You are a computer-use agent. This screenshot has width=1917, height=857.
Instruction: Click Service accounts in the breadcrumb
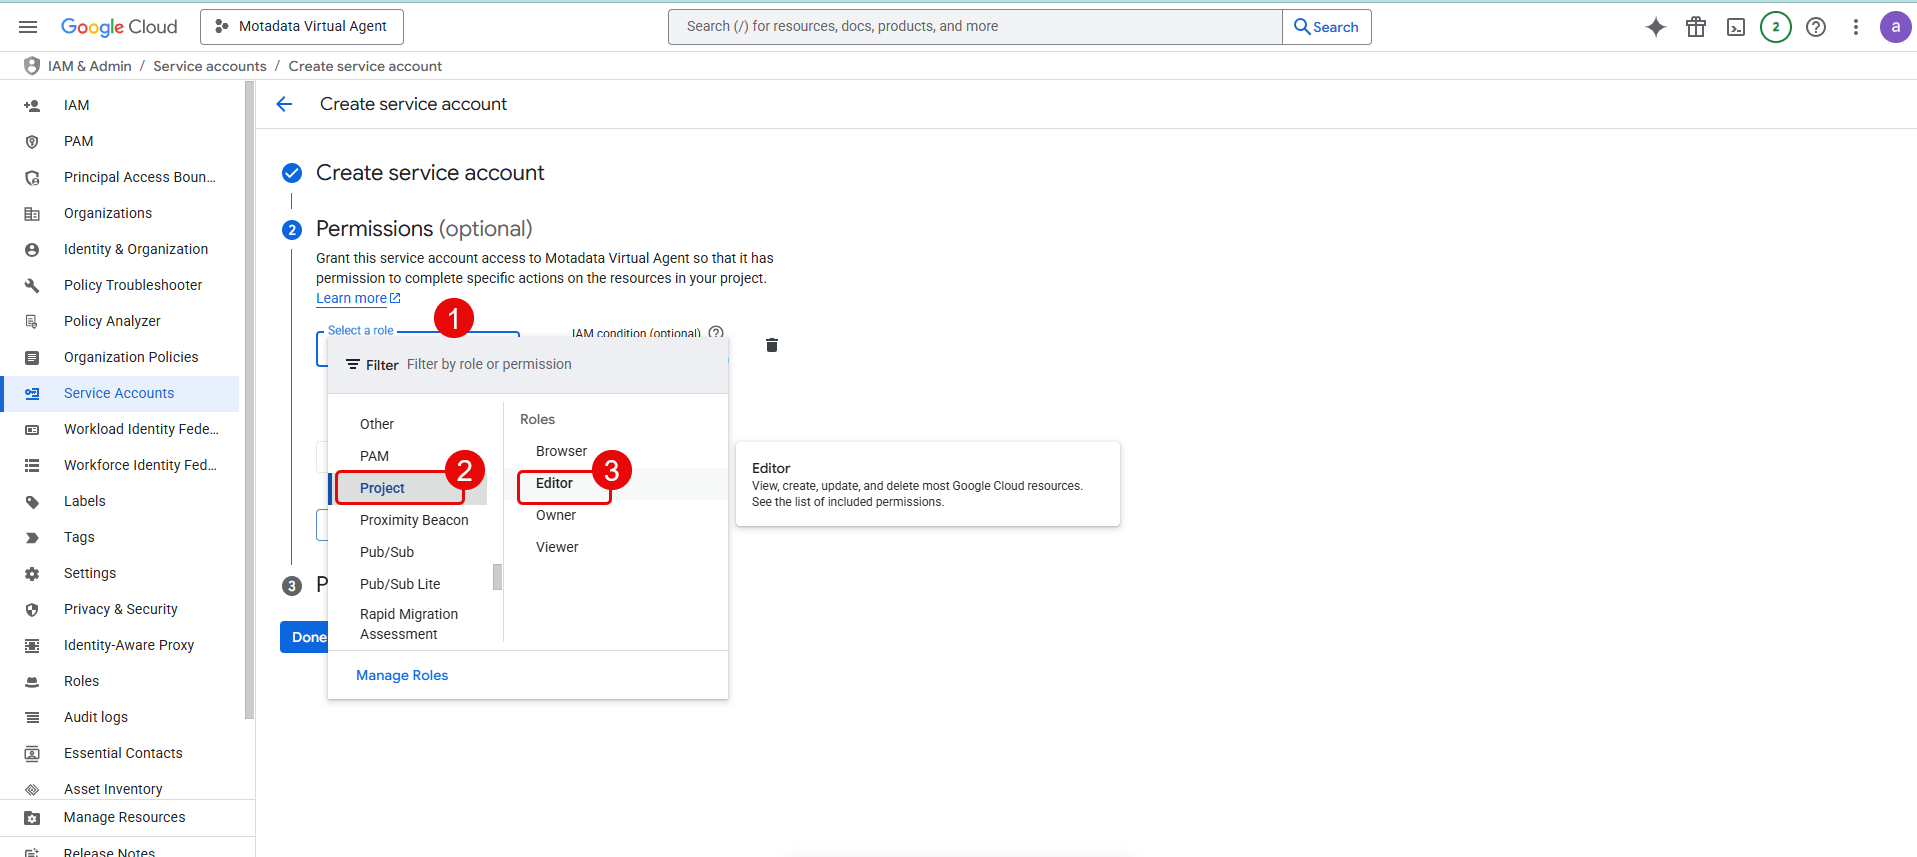pos(210,66)
